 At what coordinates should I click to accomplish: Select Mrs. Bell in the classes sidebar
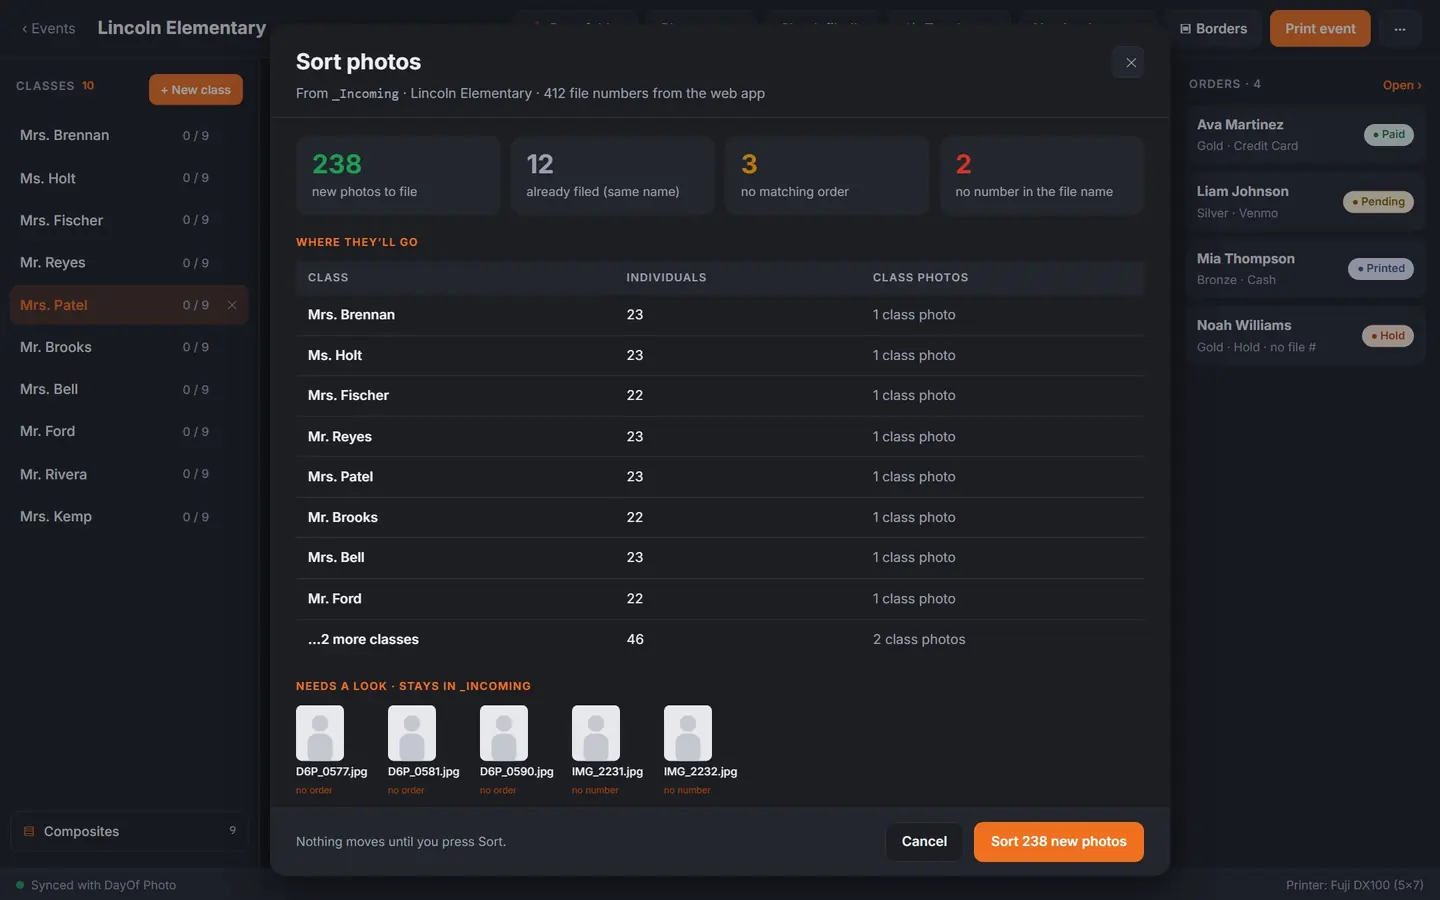[129, 389]
